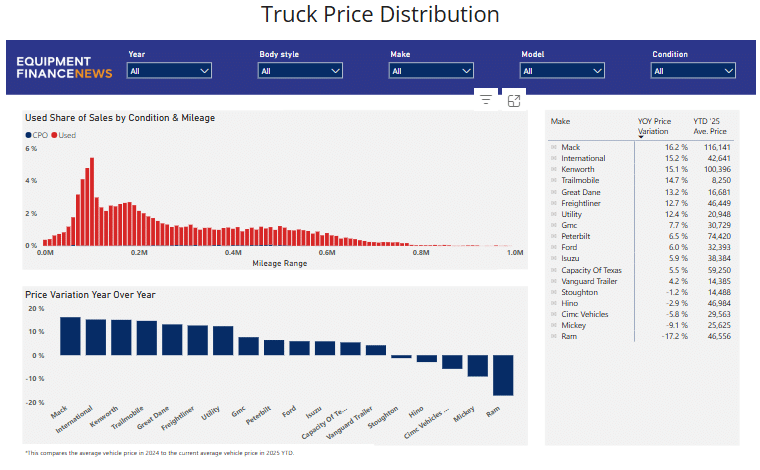The image size is (760, 470).
Task: Expand the Hino table row
Action: click(554, 303)
